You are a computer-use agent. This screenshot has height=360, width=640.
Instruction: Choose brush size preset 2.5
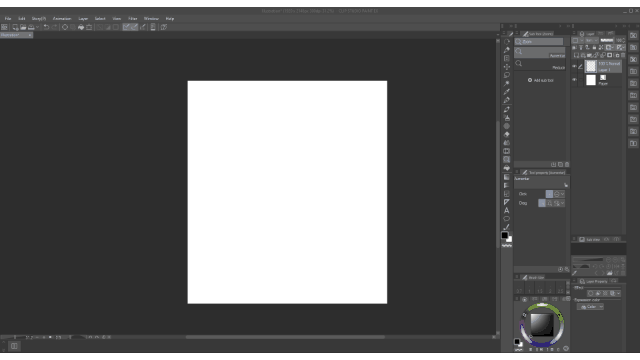click(560, 289)
